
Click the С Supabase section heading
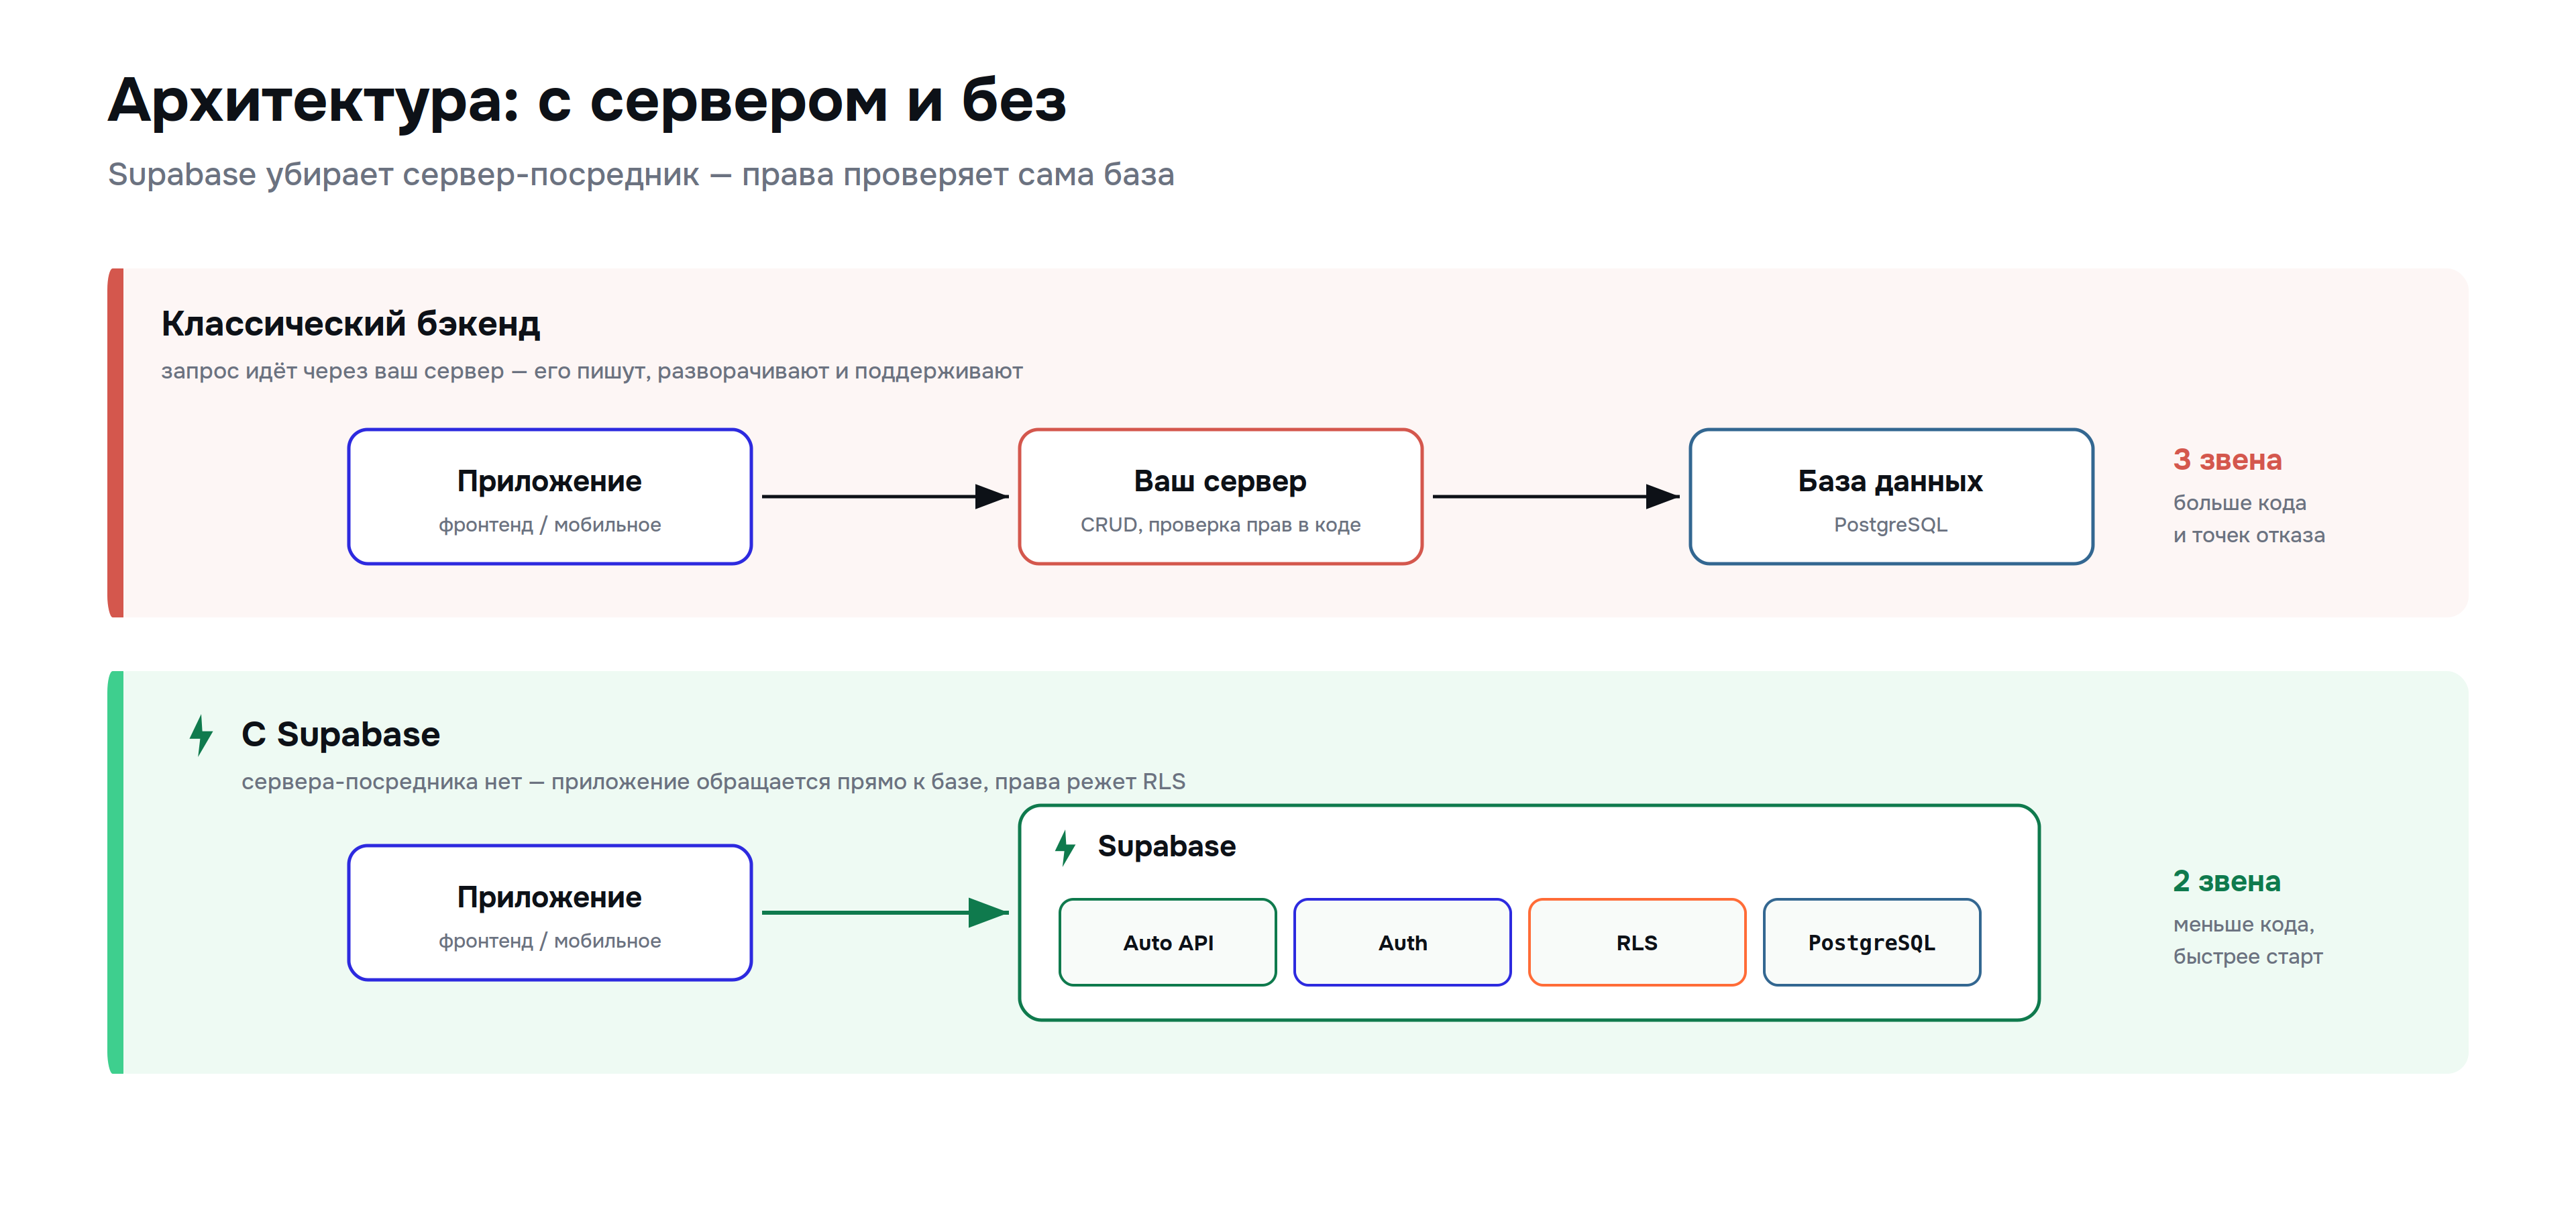pos(340,735)
